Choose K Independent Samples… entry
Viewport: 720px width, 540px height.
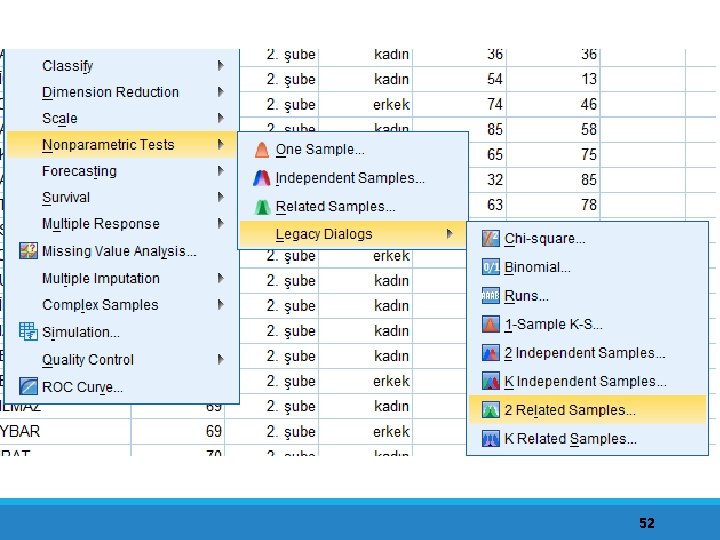[587, 382]
